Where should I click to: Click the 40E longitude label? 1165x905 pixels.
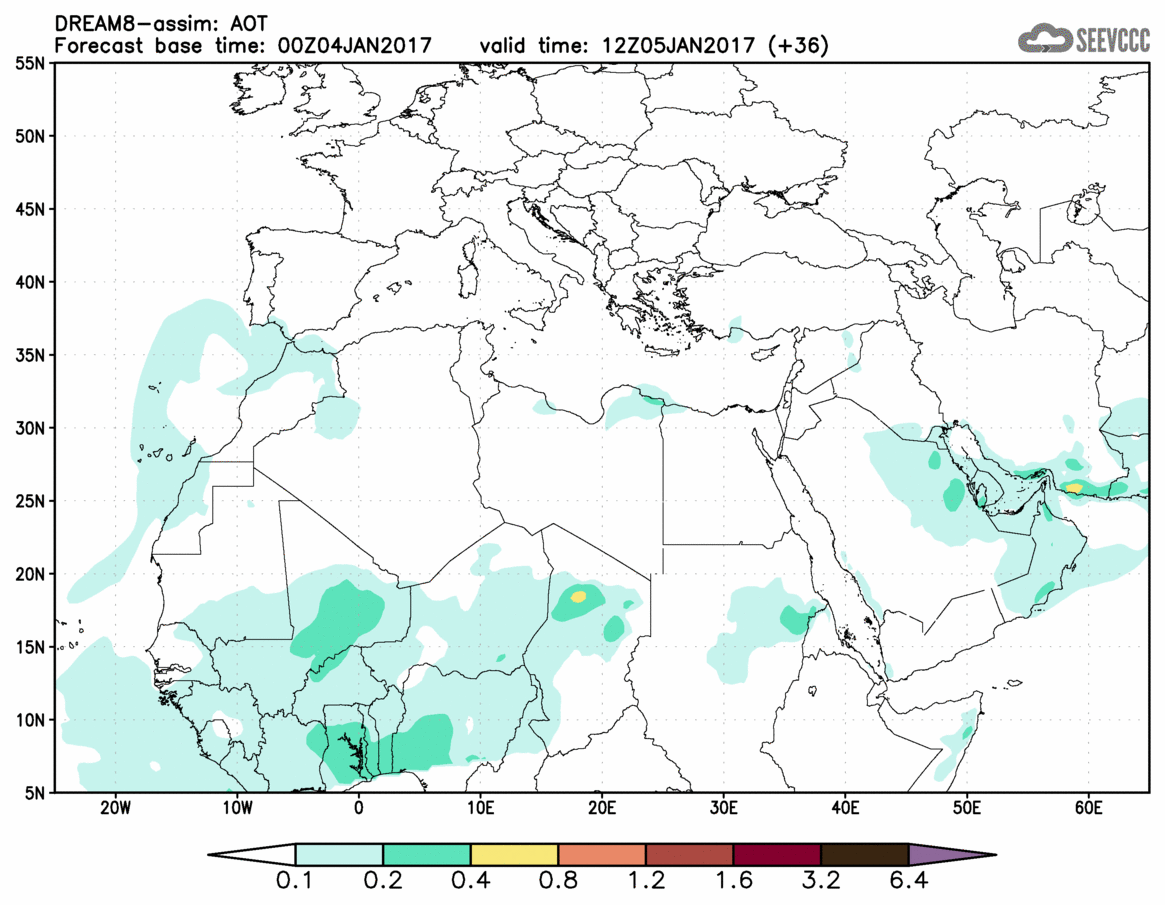846,808
